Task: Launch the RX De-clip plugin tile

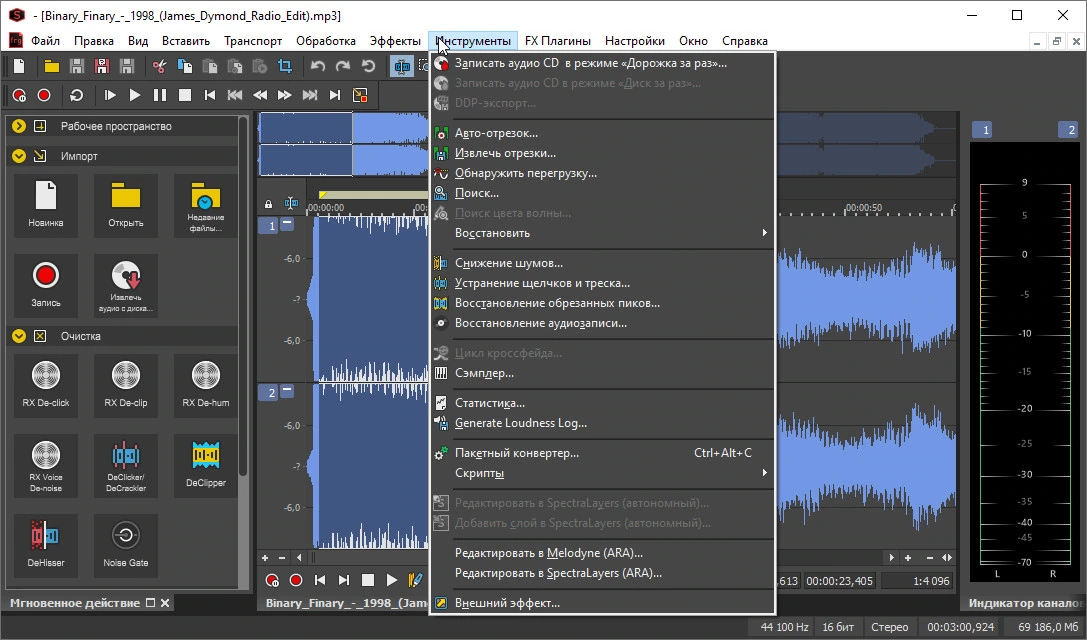Action: click(125, 386)
